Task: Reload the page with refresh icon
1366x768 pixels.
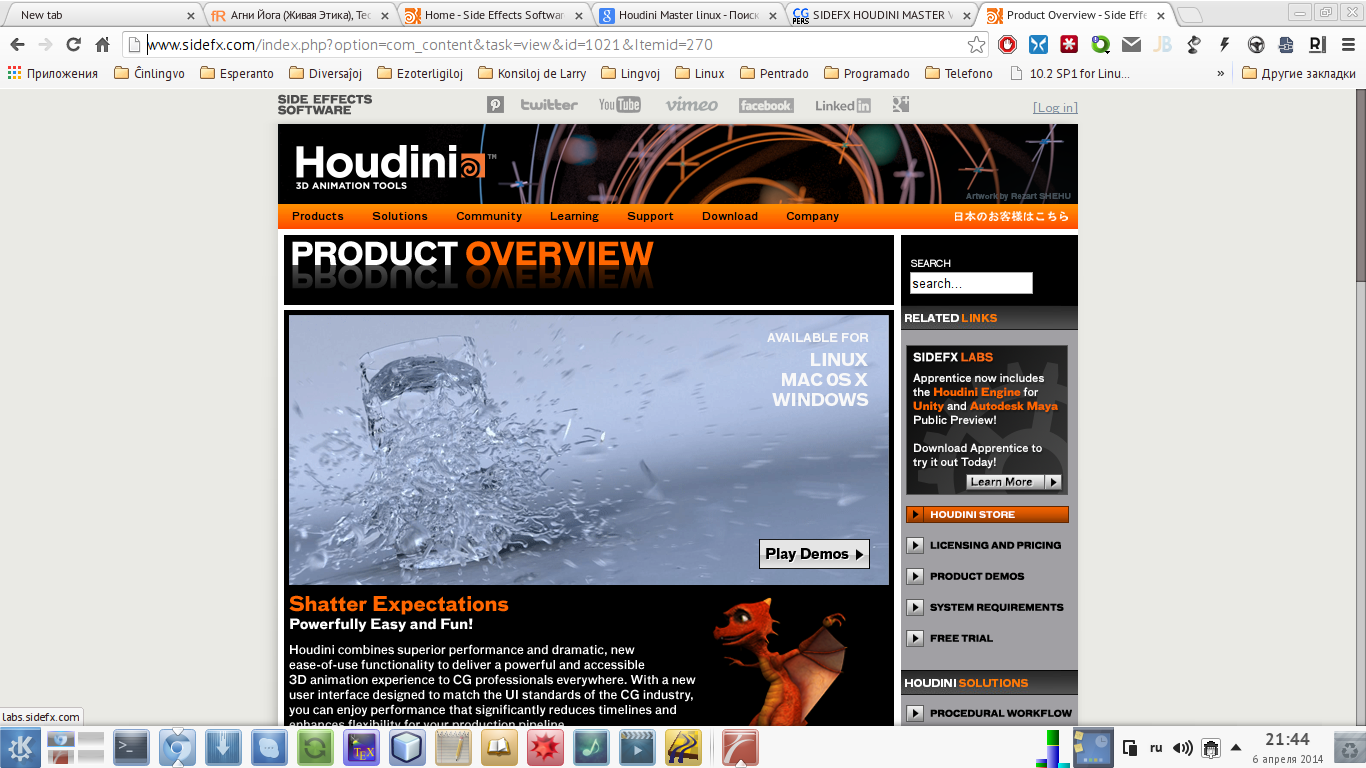Action: (x=73, y=45)
